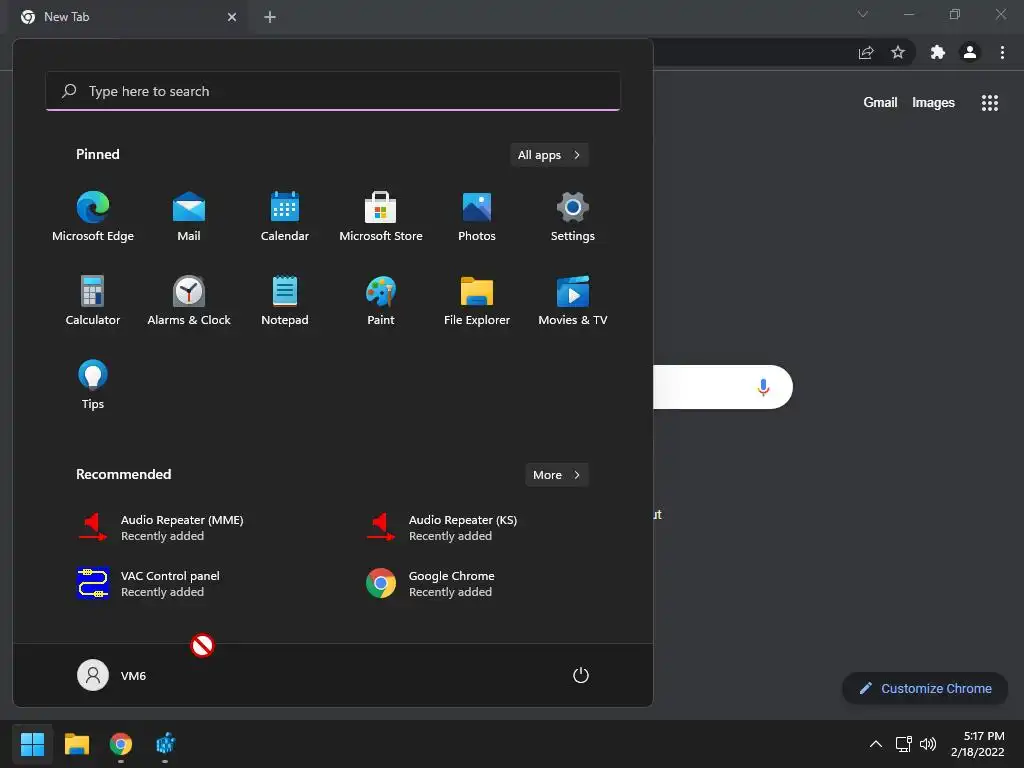The image size is (1024, 768).
Task: Click Customize Chrome button
Action: click(925, 688)
